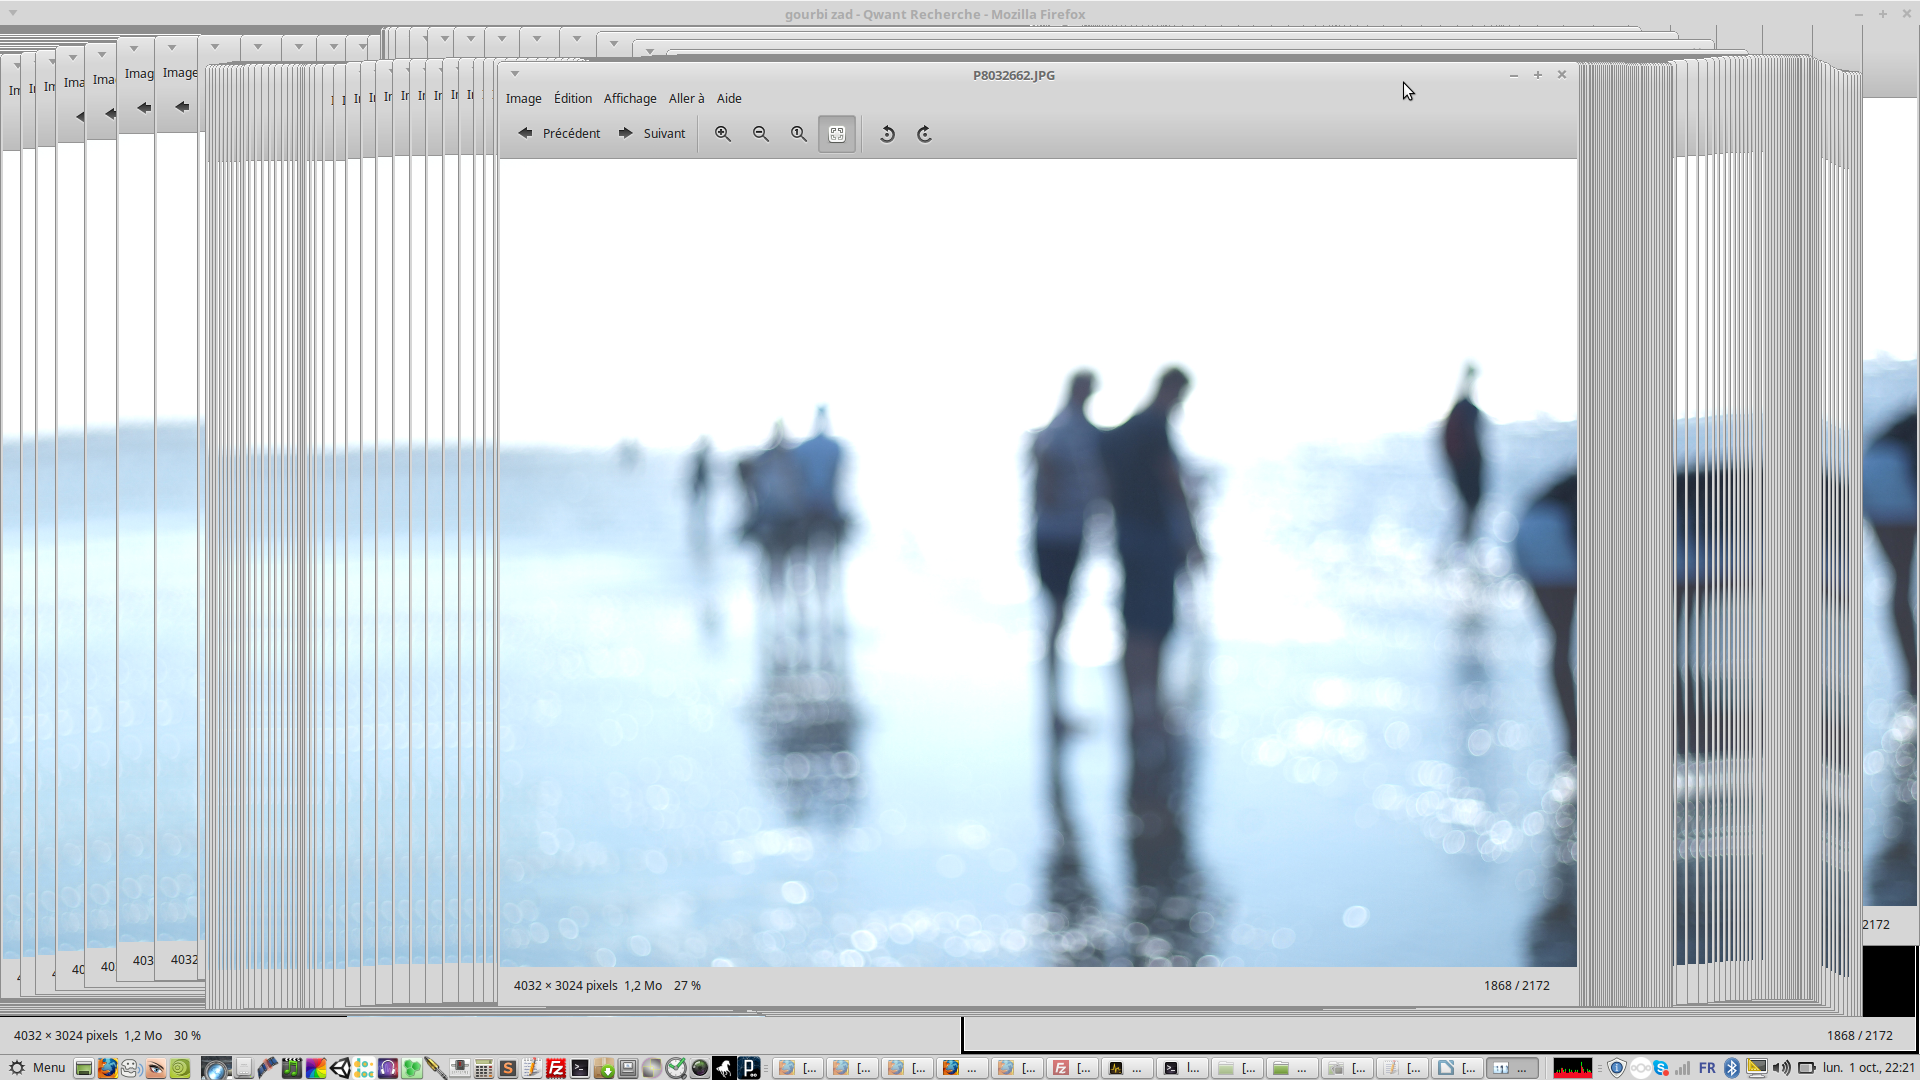Toggle the best fit zoom button
The image size is (1920, 1080).
click(x=837, y=134)
